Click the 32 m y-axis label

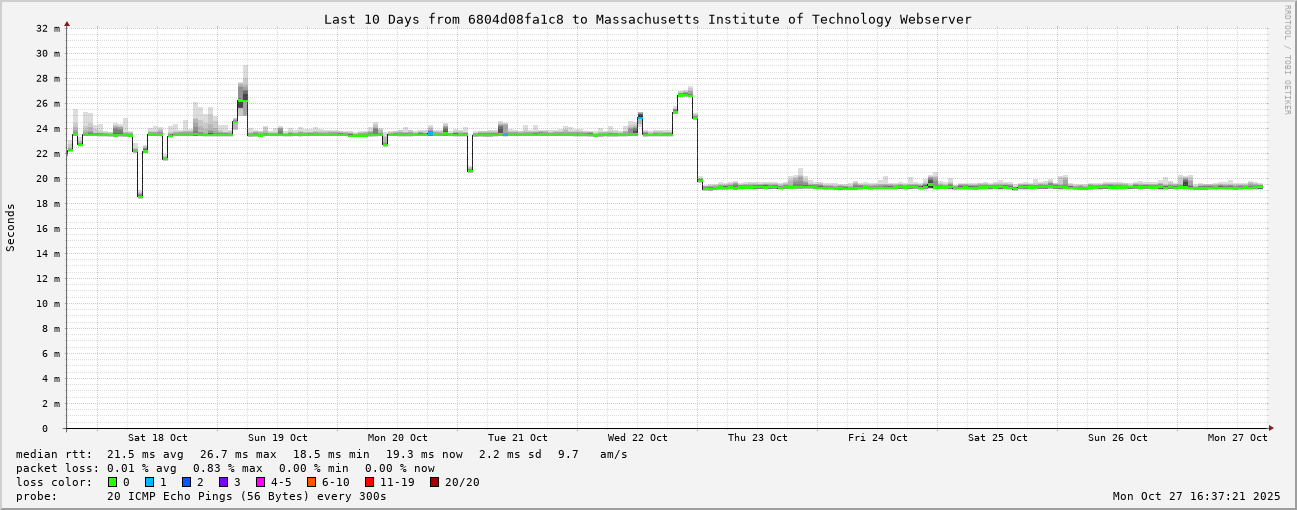click(49, 28)
